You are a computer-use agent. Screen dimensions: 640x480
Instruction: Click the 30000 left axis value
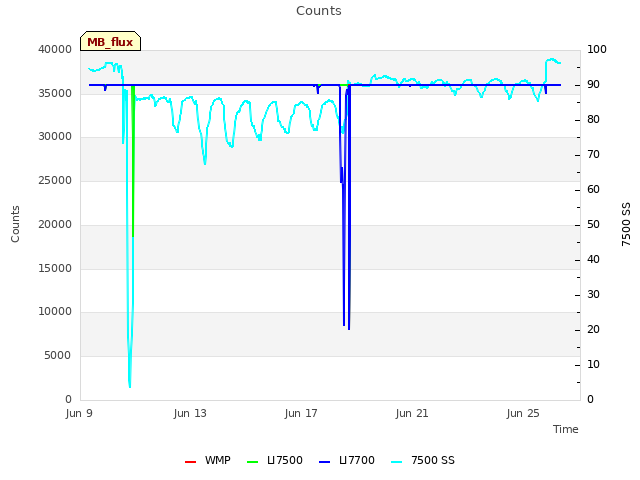[55, 136]
